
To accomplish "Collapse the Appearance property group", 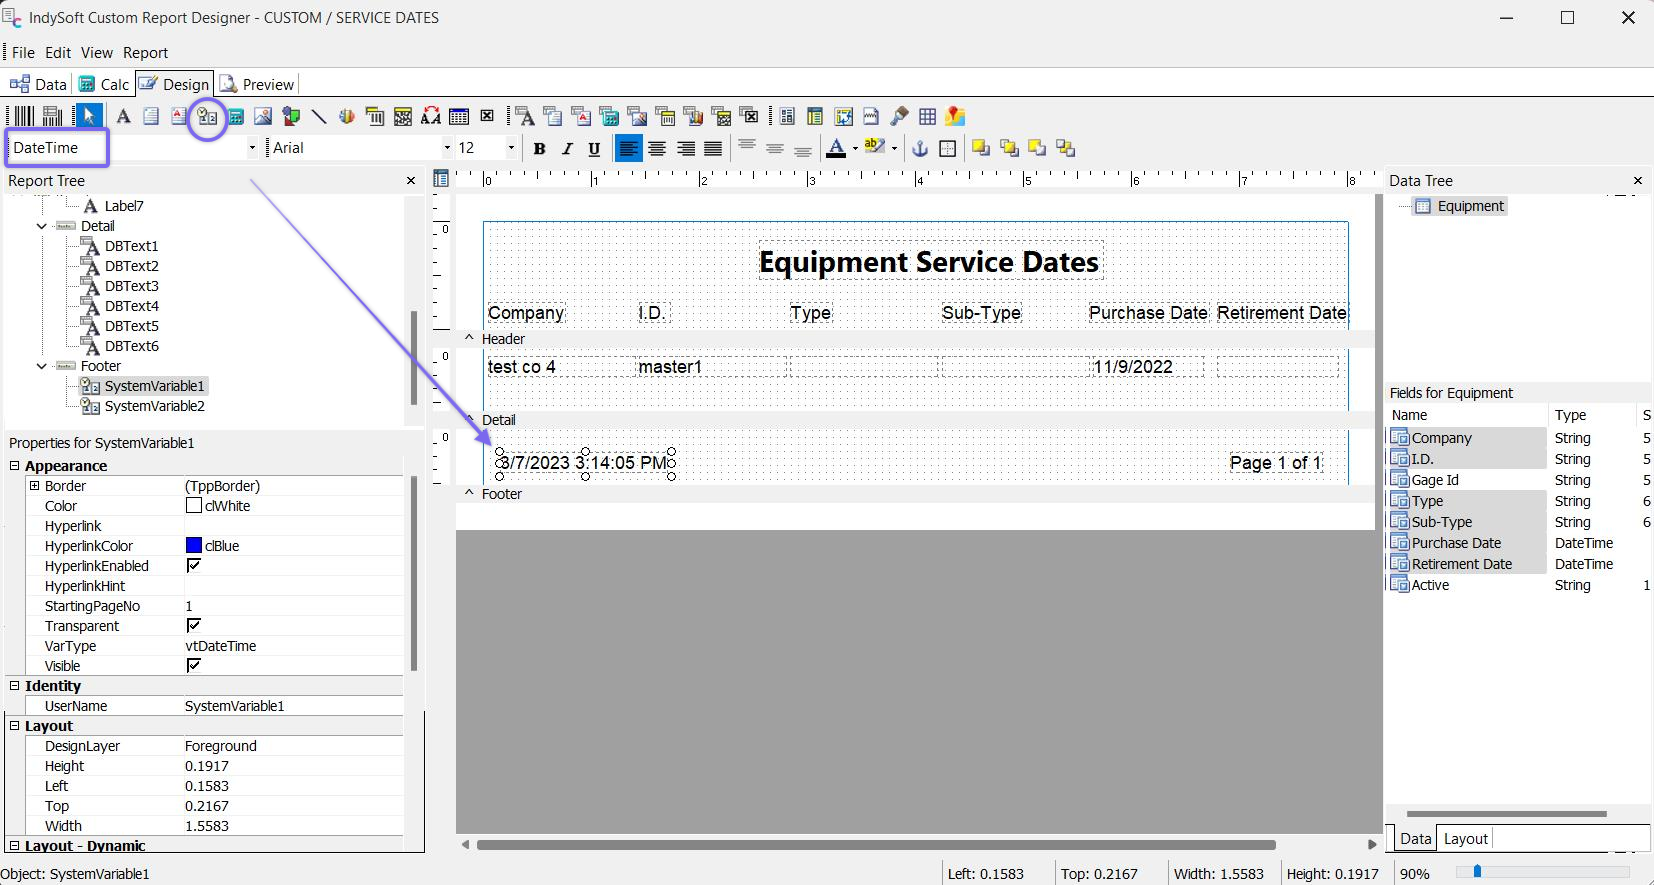I will [x=15, y=466].
